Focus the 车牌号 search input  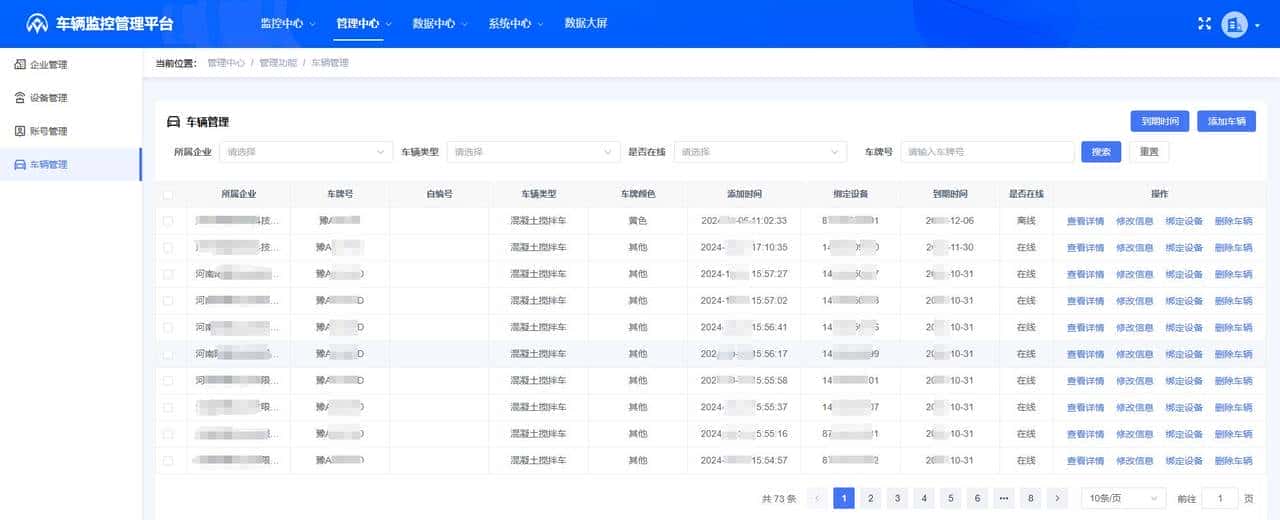tap(986, 152)
